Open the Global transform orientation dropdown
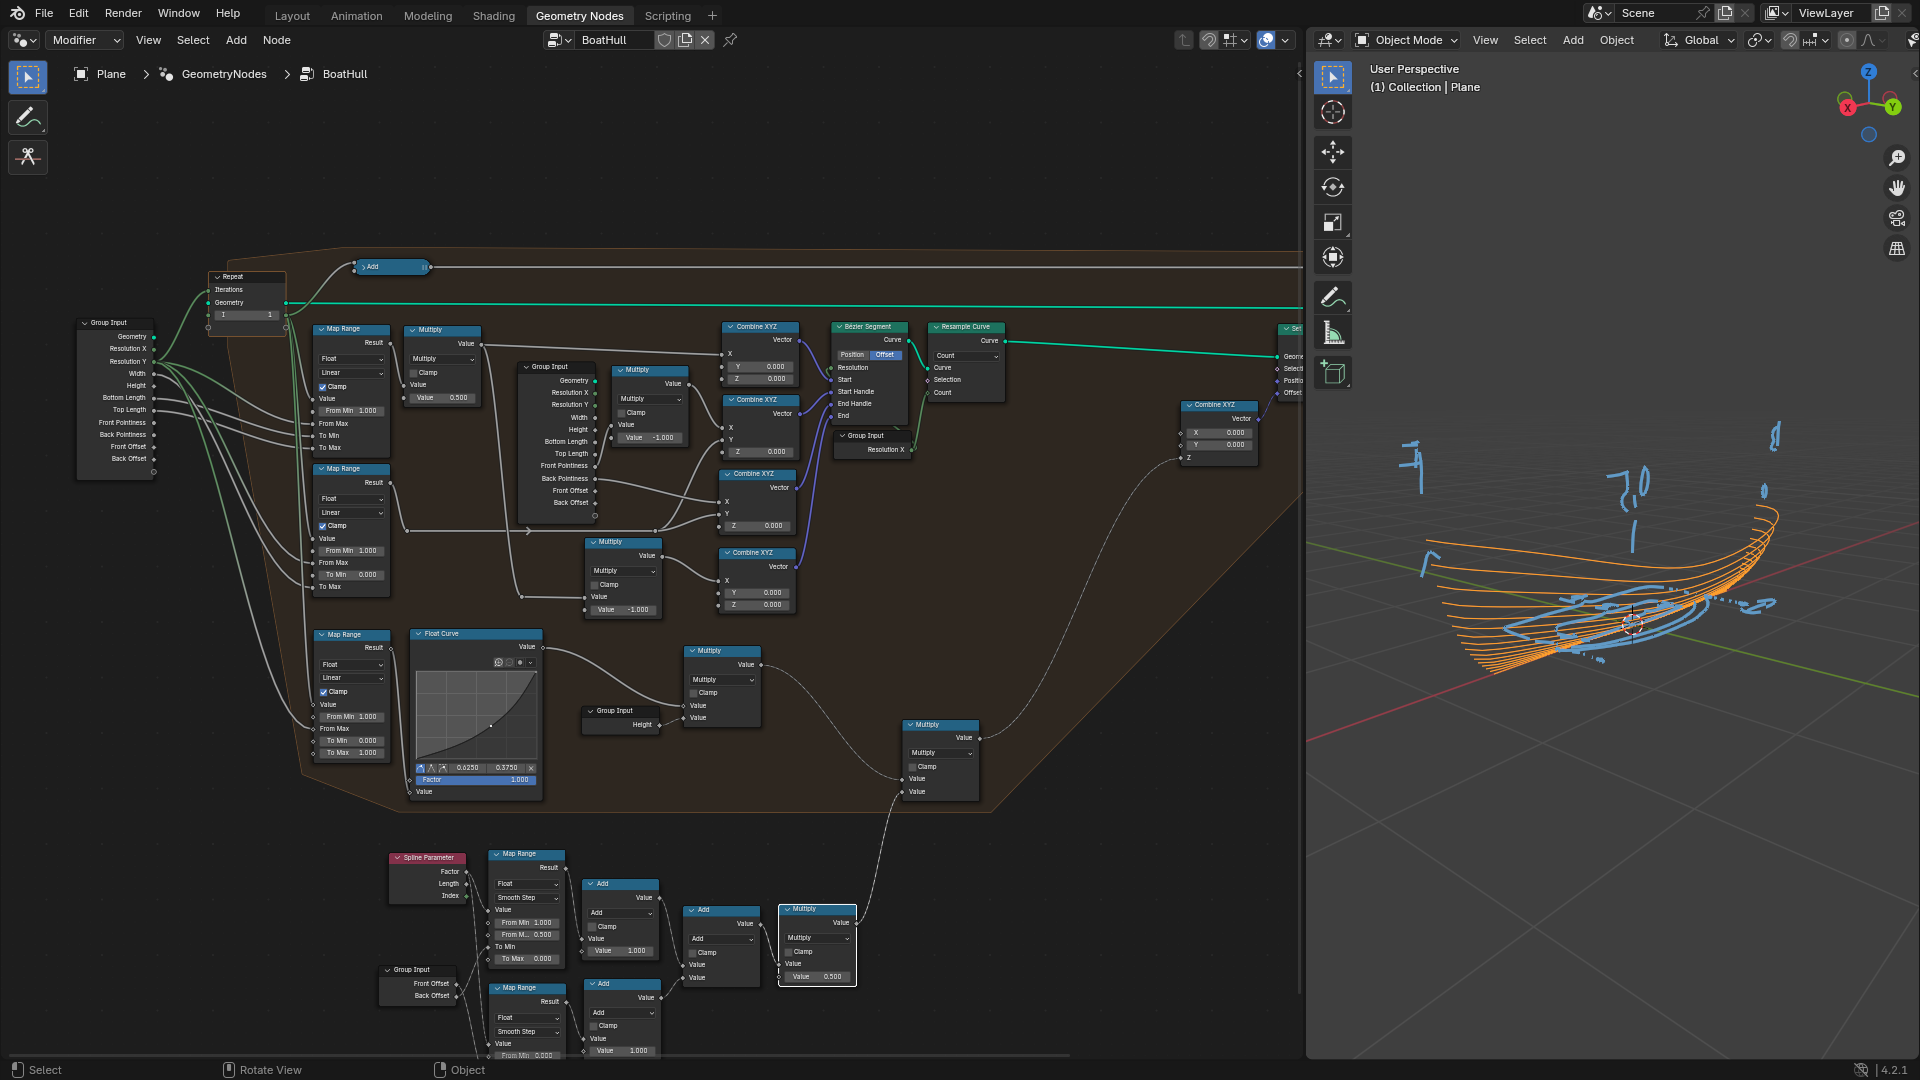 coord(1699,40)
